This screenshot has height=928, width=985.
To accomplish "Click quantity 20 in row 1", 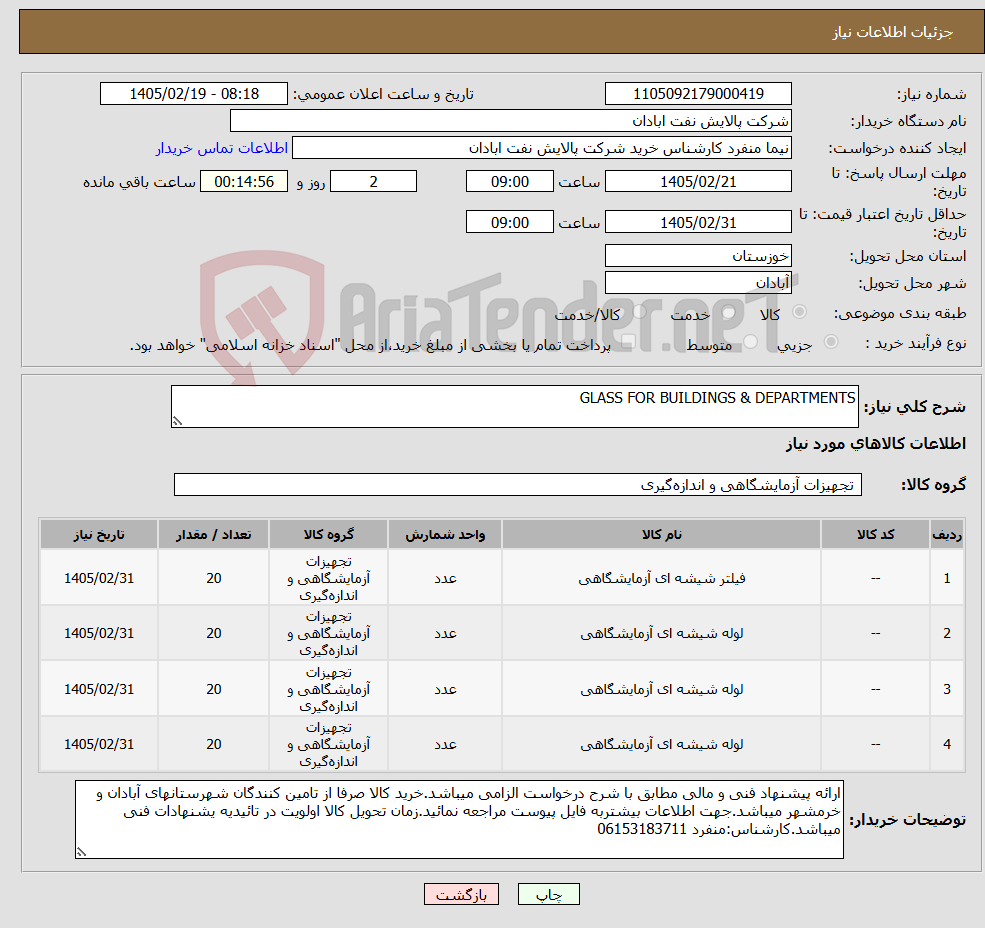I will (214, 578).
